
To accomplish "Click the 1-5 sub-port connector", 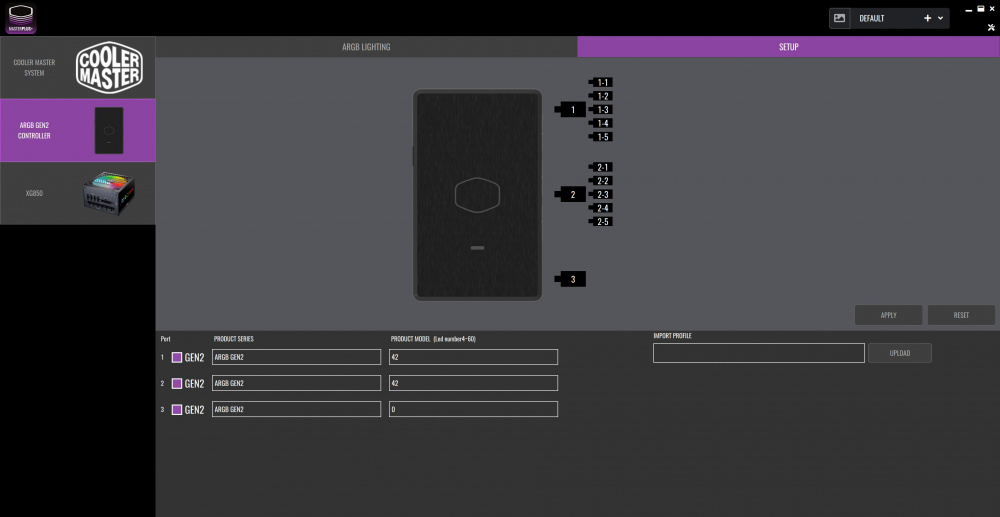I will point(601,136).
